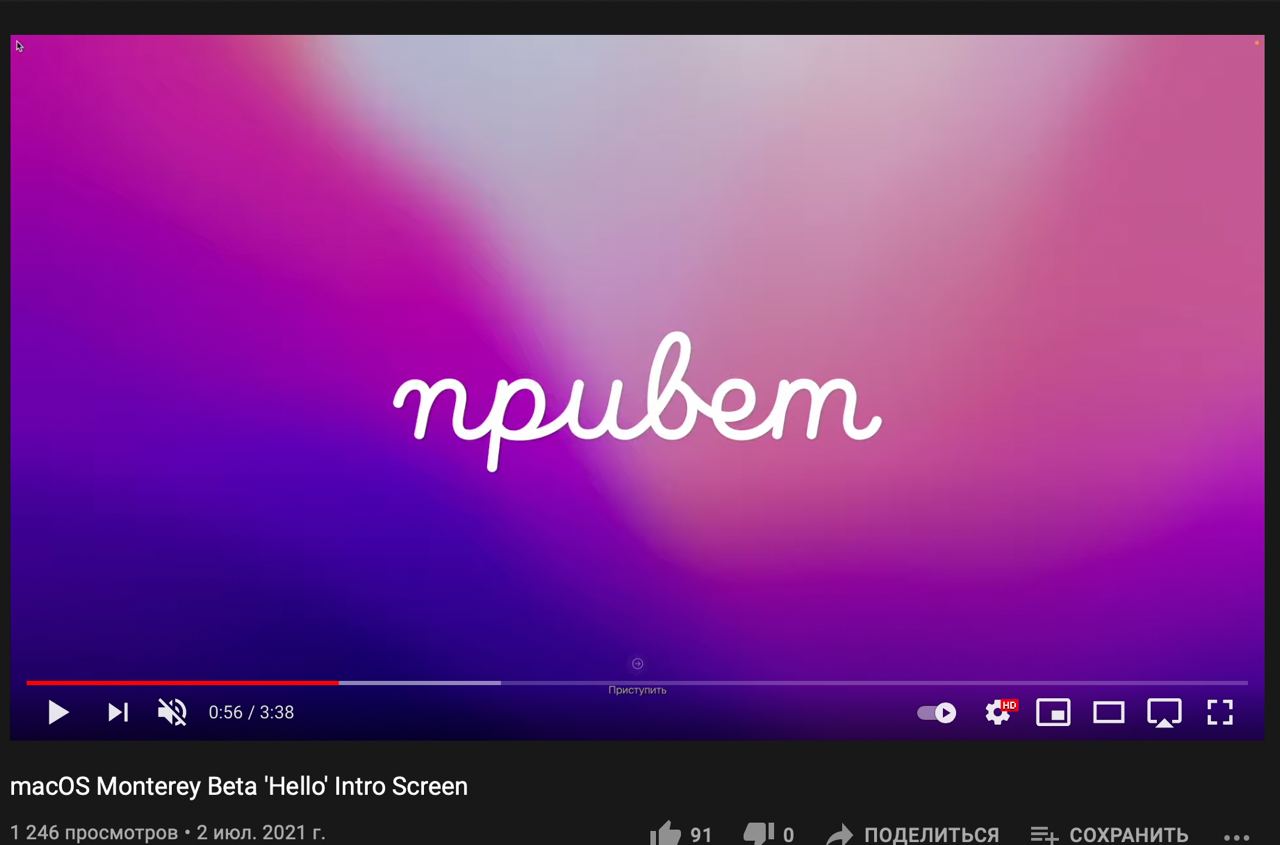
Task: Go to full screen
Action: pos(1220,712)
